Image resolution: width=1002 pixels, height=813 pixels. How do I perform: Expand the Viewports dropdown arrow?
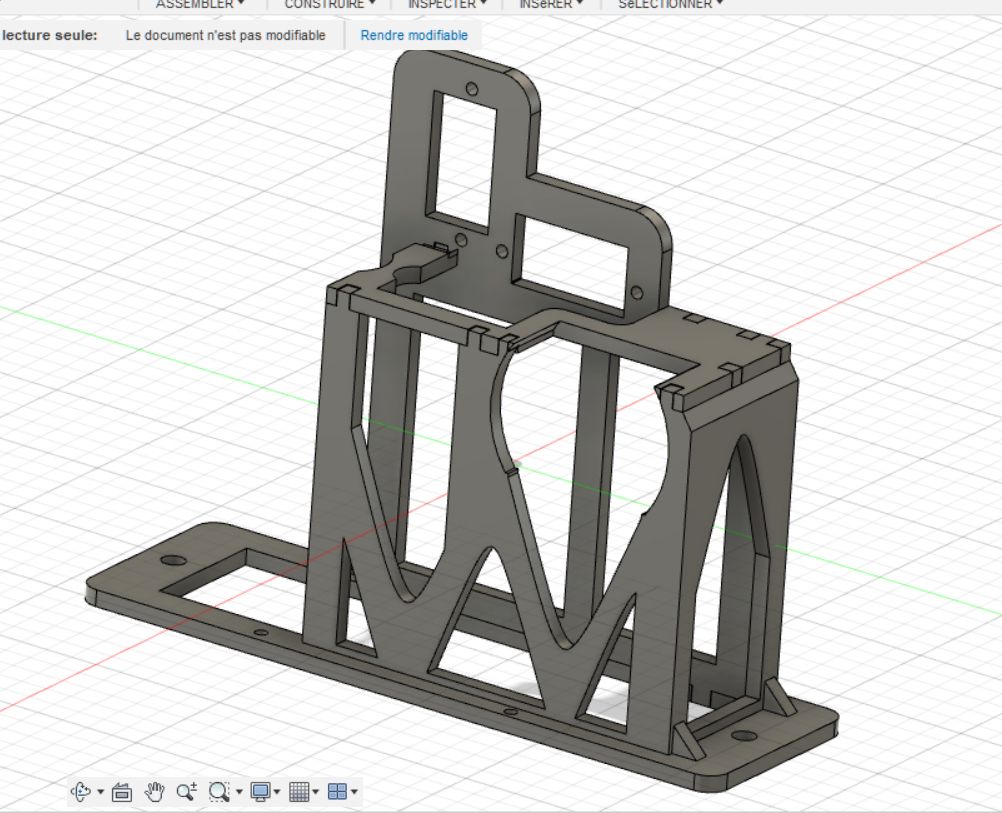[x=354, y=792]
